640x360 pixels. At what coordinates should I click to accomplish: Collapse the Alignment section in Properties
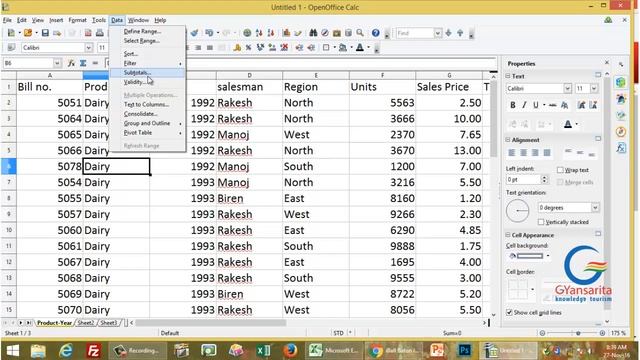(508, 140)
